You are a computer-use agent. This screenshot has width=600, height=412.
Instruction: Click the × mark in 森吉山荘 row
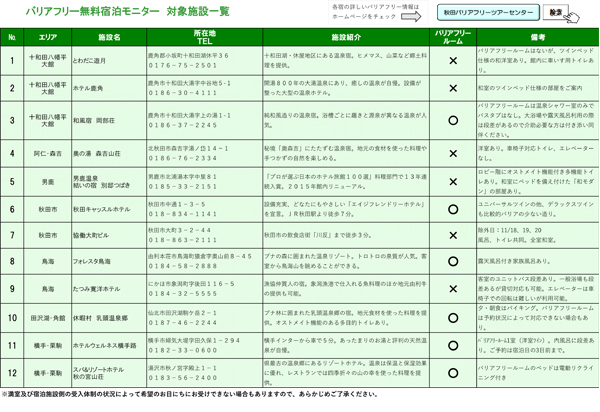(x=453, y=153)
